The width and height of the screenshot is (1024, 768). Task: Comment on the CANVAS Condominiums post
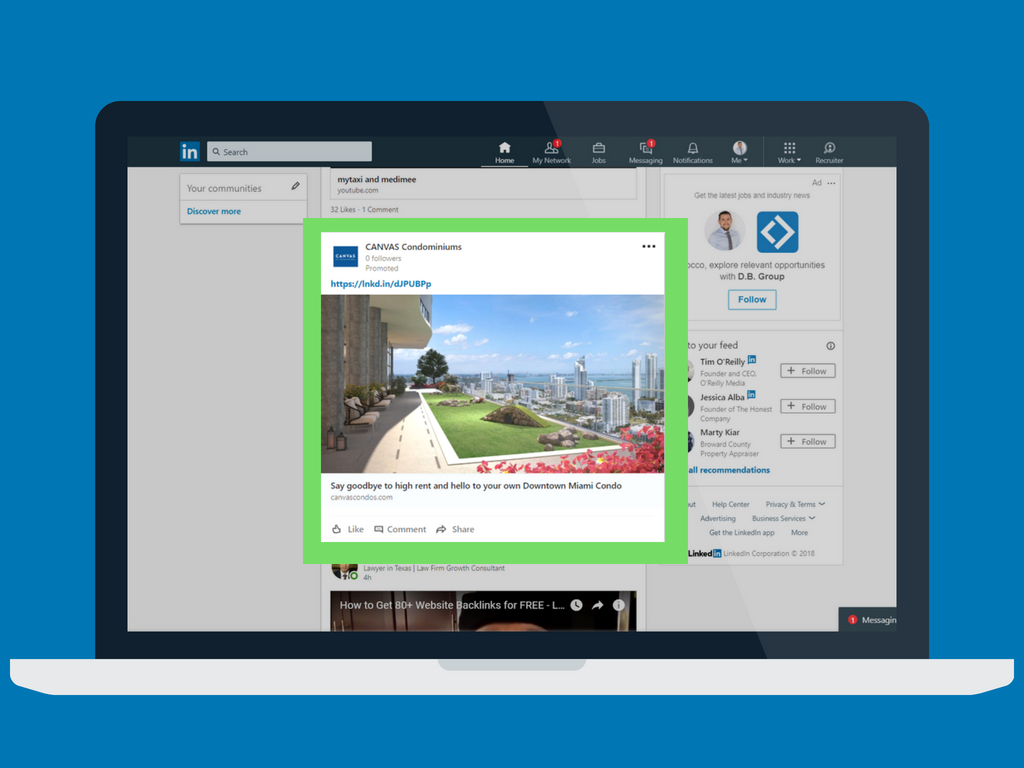tap(400, 529)
